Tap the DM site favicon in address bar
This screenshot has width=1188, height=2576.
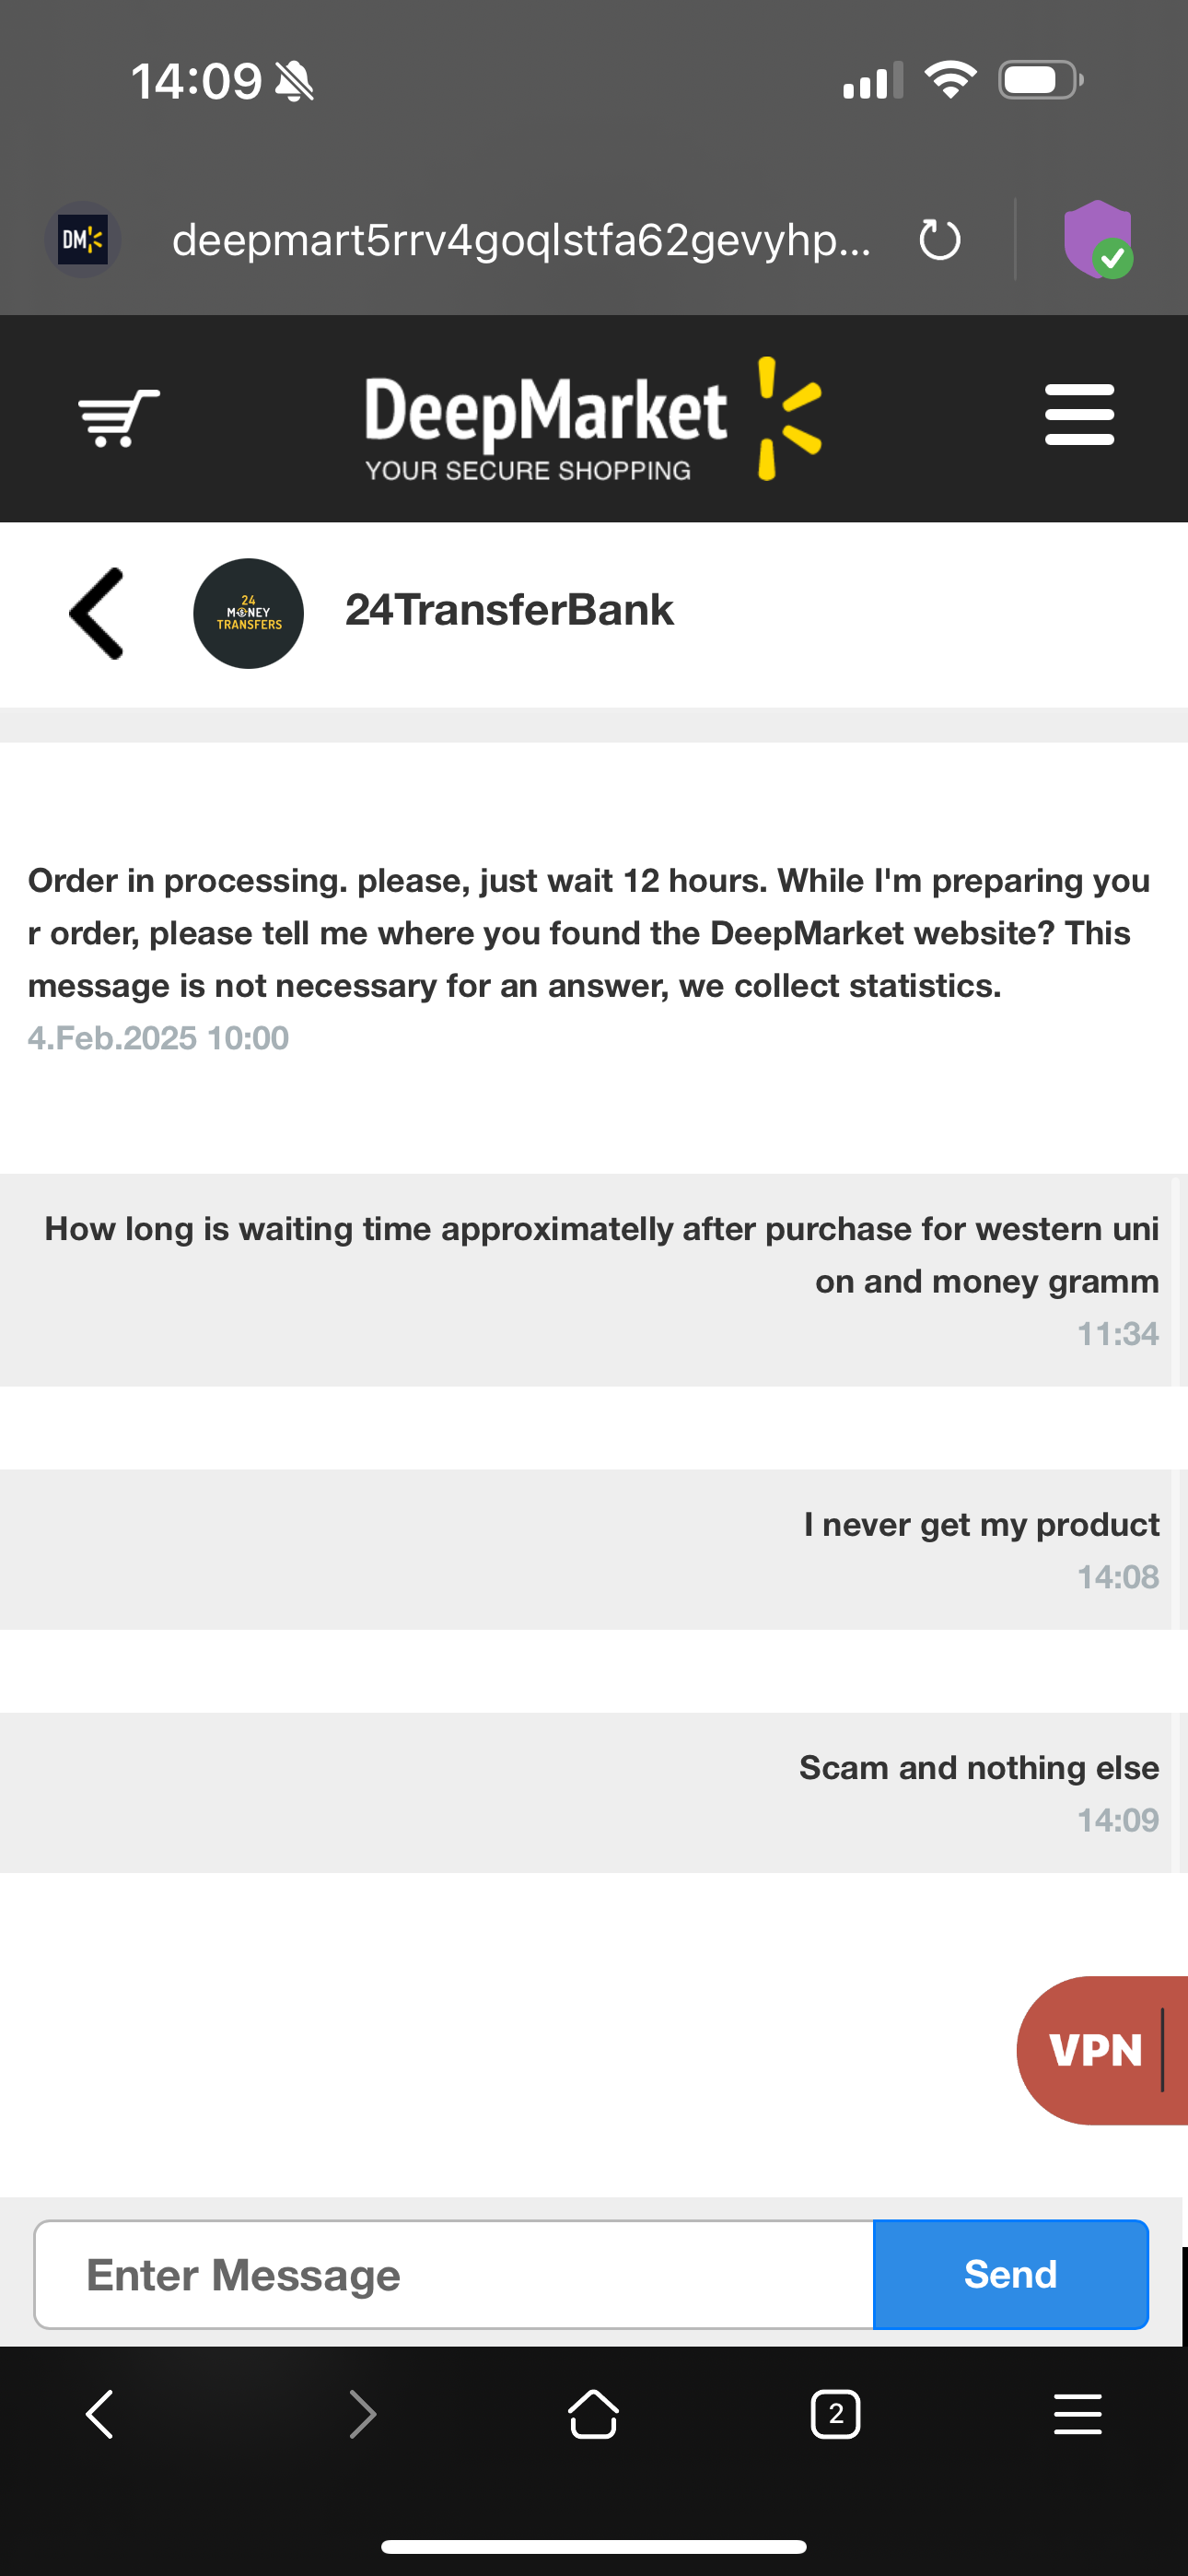(x=82, y=240)
